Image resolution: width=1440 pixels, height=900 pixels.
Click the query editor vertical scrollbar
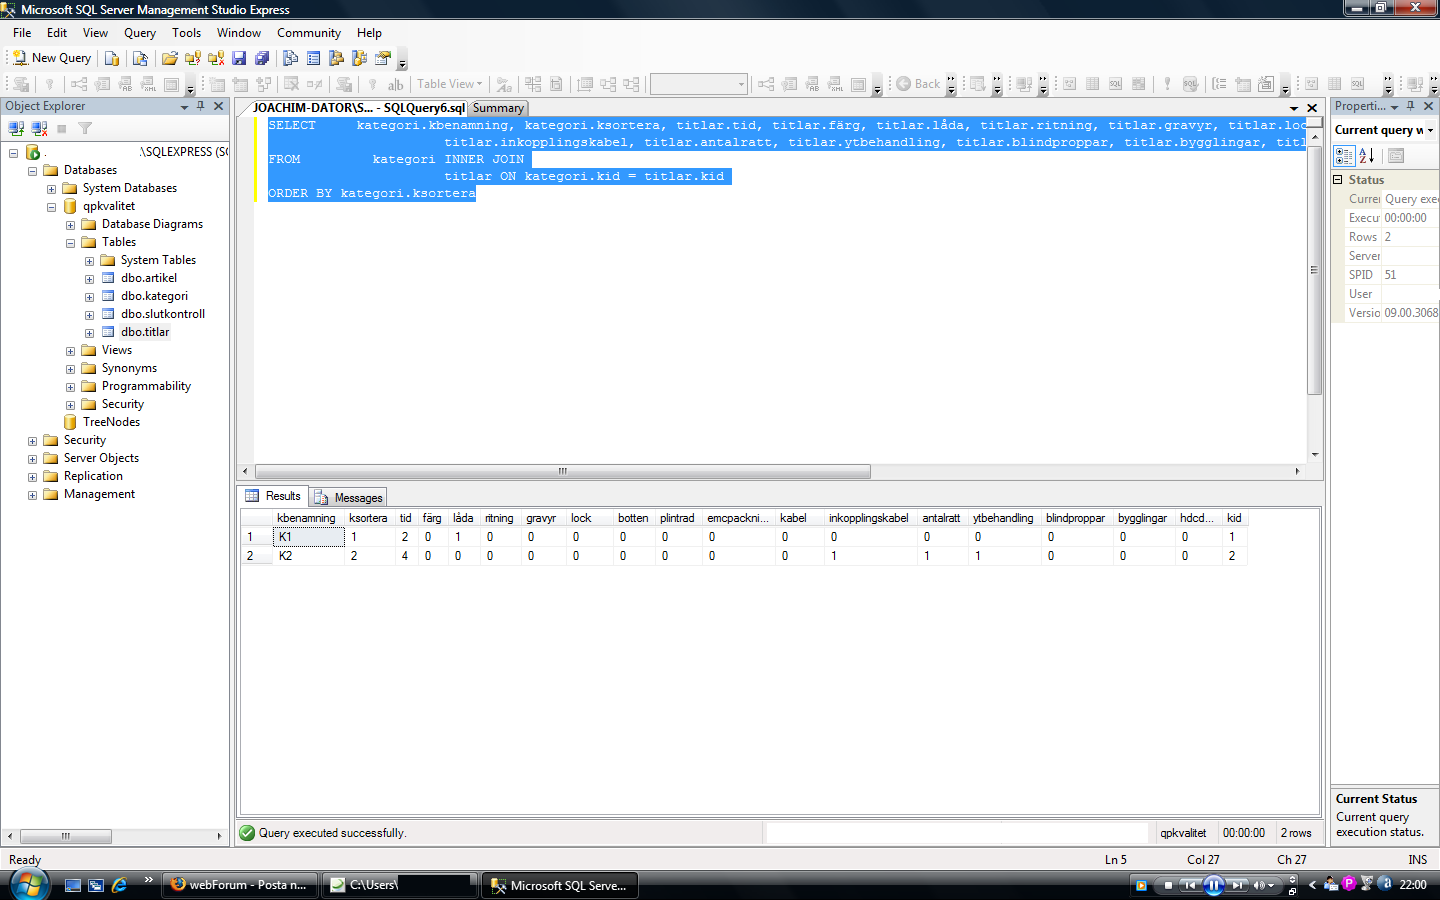pyautogui.click(x=1315, y=270)
